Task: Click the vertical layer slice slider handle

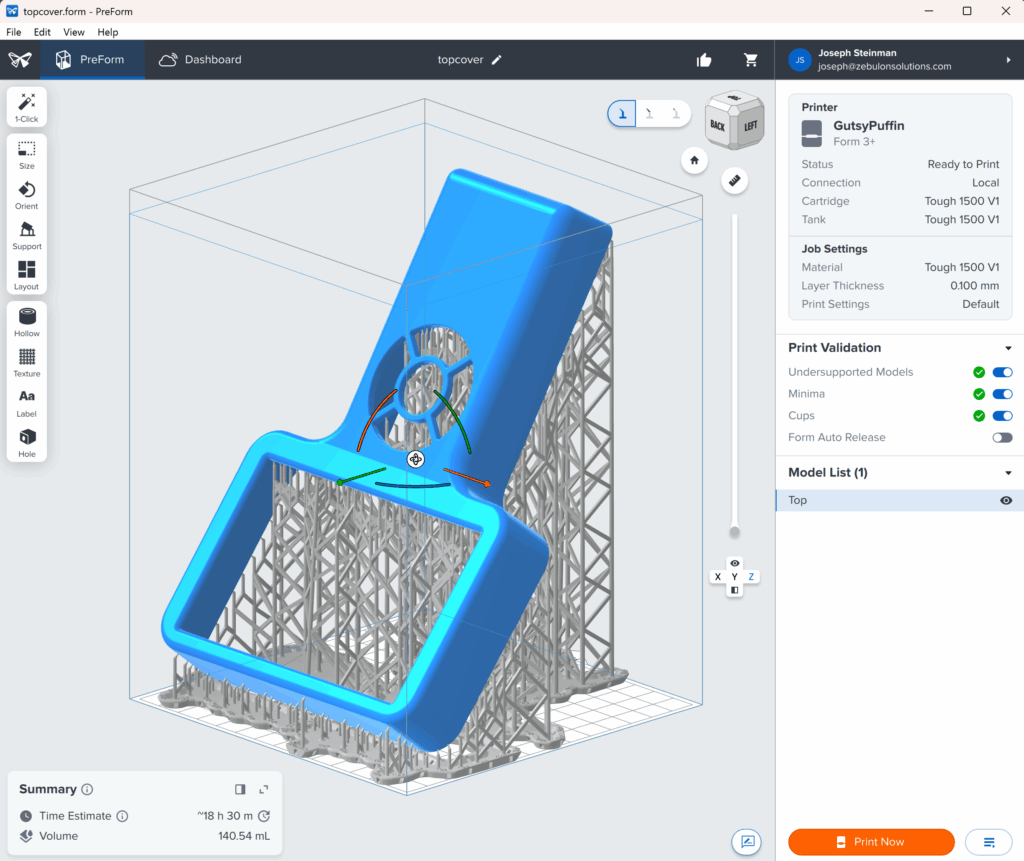Action: click(735, 531)
